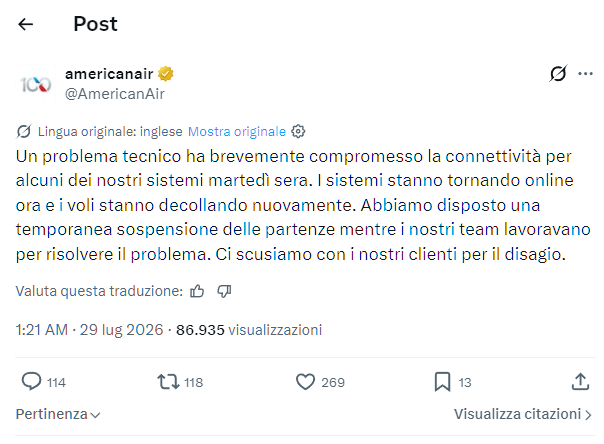Like the post with heart icon
The width and height of the screenshot is (604, 444).
tap(305, 382)
